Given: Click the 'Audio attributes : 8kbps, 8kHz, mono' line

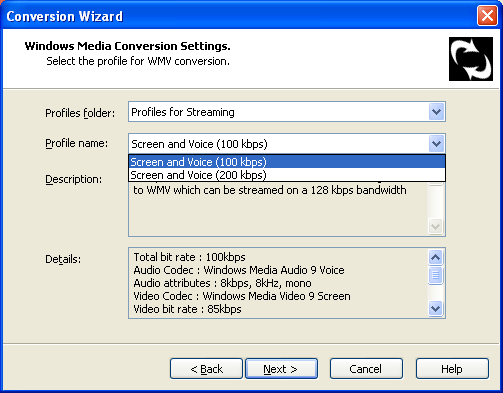Looking at the screenshot, I should (x=222, y=283).
